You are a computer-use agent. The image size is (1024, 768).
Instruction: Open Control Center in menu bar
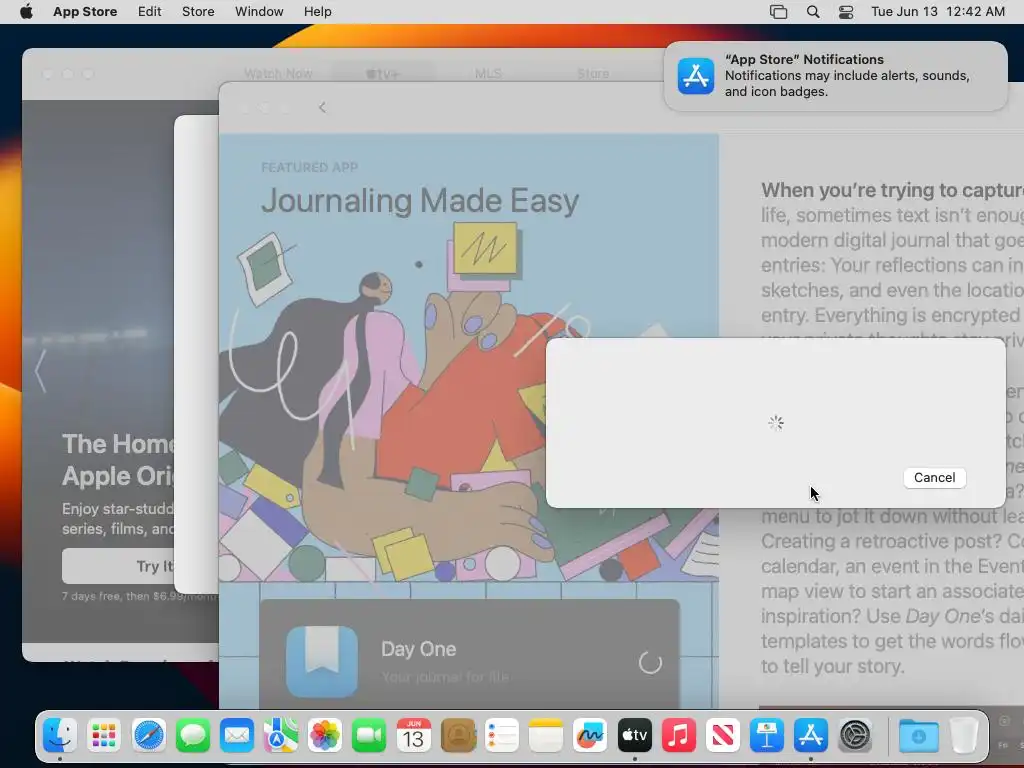[846, 12]
